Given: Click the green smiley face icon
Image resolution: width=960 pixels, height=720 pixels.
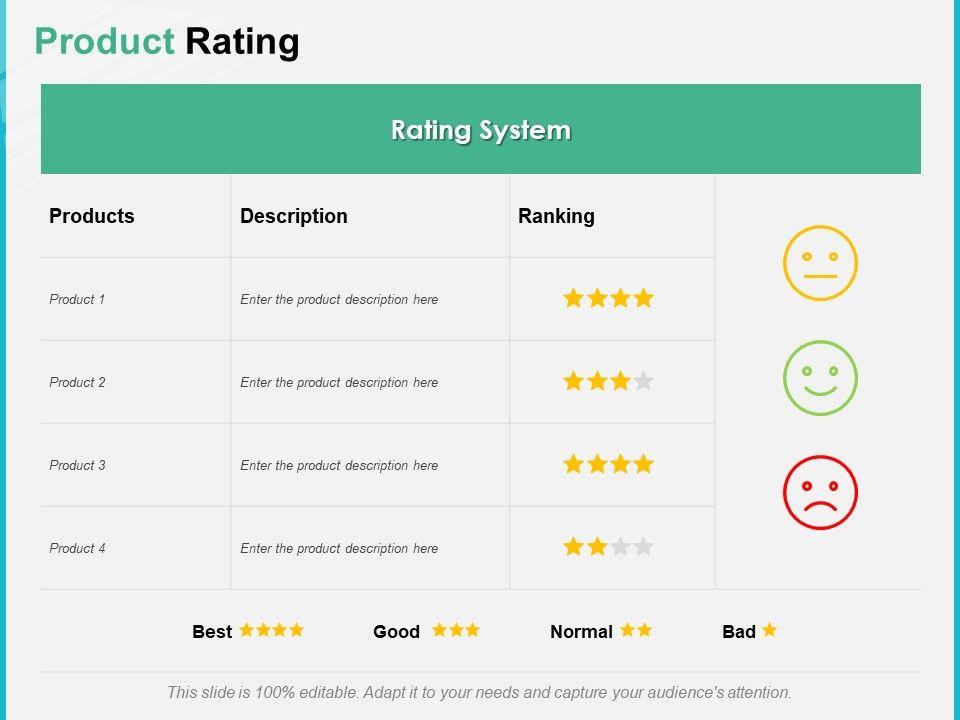Looking at the screenshot, I should point(820,378).
